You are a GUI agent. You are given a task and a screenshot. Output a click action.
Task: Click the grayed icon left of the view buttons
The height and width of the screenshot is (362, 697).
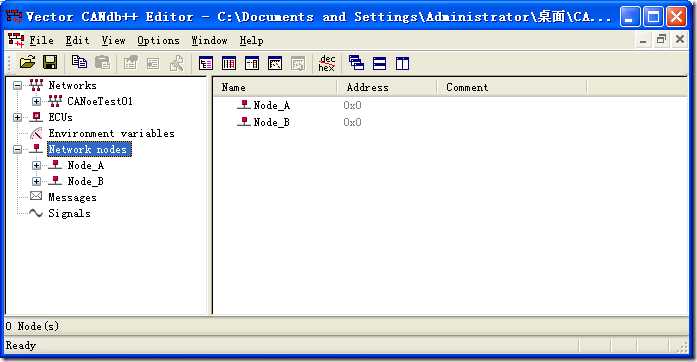[176, 63]
